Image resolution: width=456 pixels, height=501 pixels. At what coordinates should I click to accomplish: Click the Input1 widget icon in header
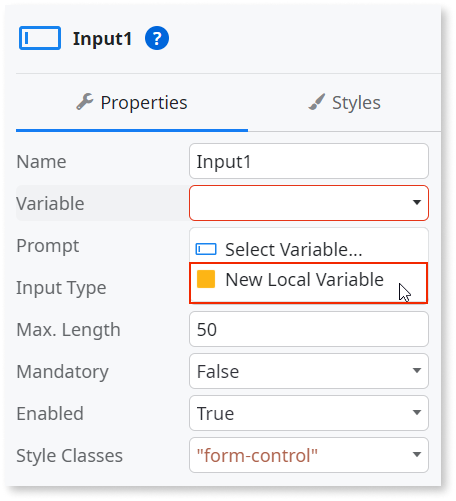40,38
